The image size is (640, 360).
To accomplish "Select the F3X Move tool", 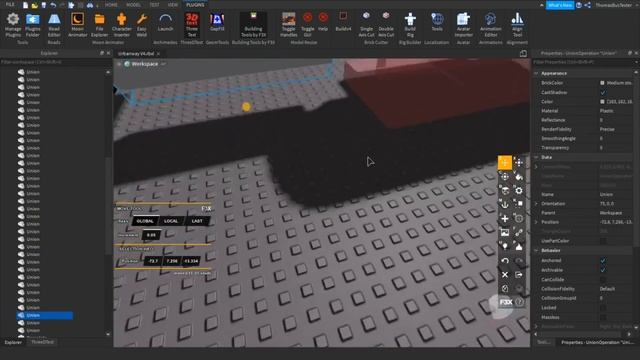I will point(505,162).
